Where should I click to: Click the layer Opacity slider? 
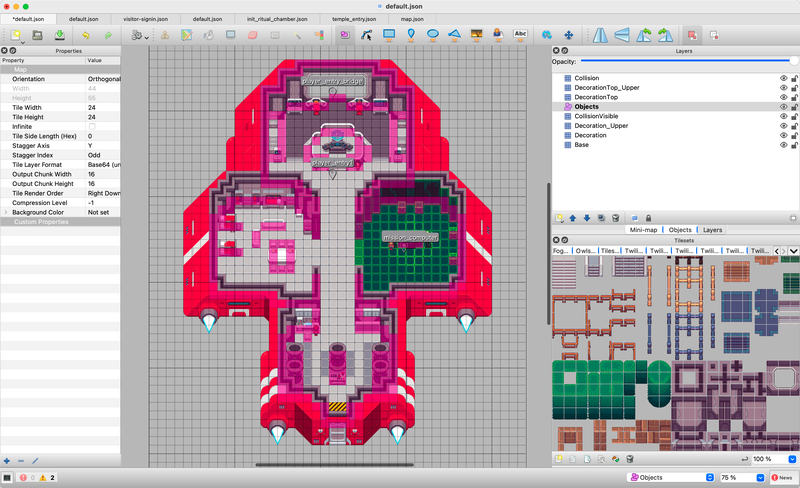[x=688, y=61]
